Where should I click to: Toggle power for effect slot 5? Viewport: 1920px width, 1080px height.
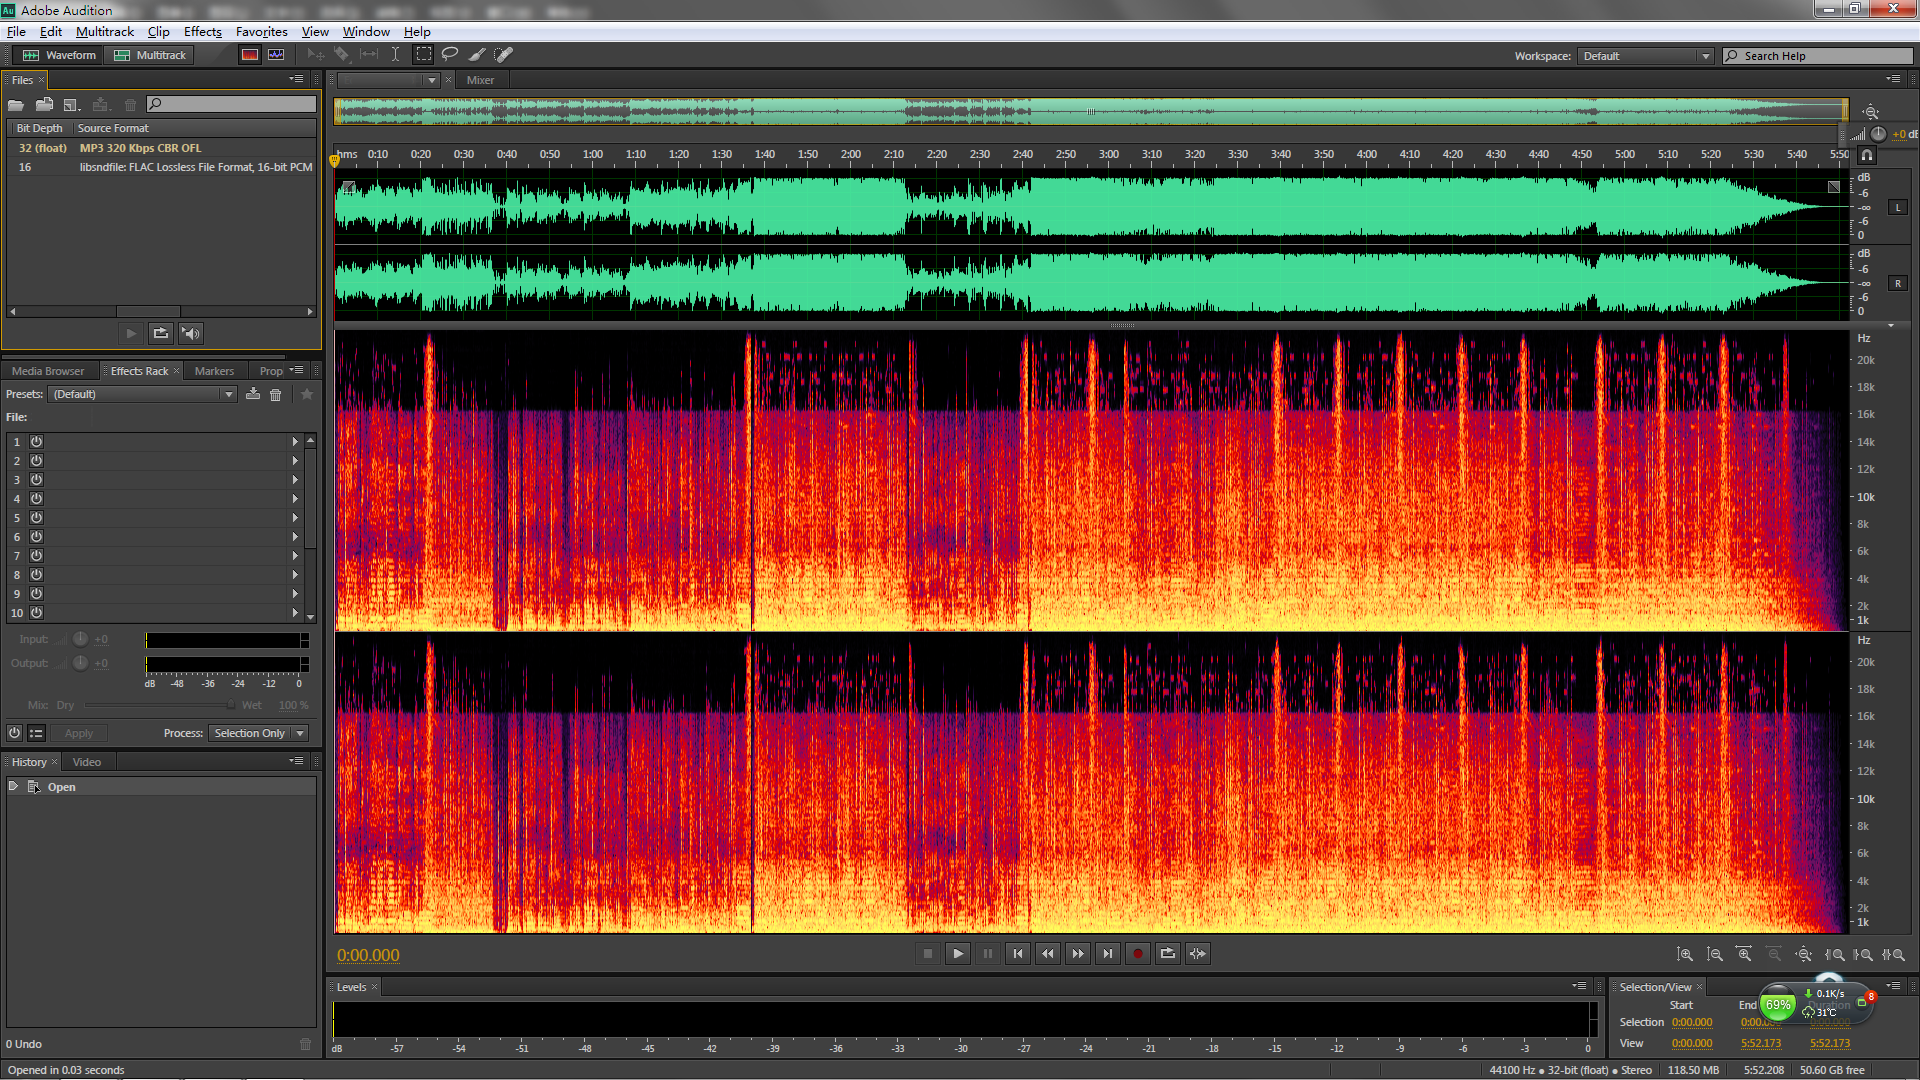[36, 517]
